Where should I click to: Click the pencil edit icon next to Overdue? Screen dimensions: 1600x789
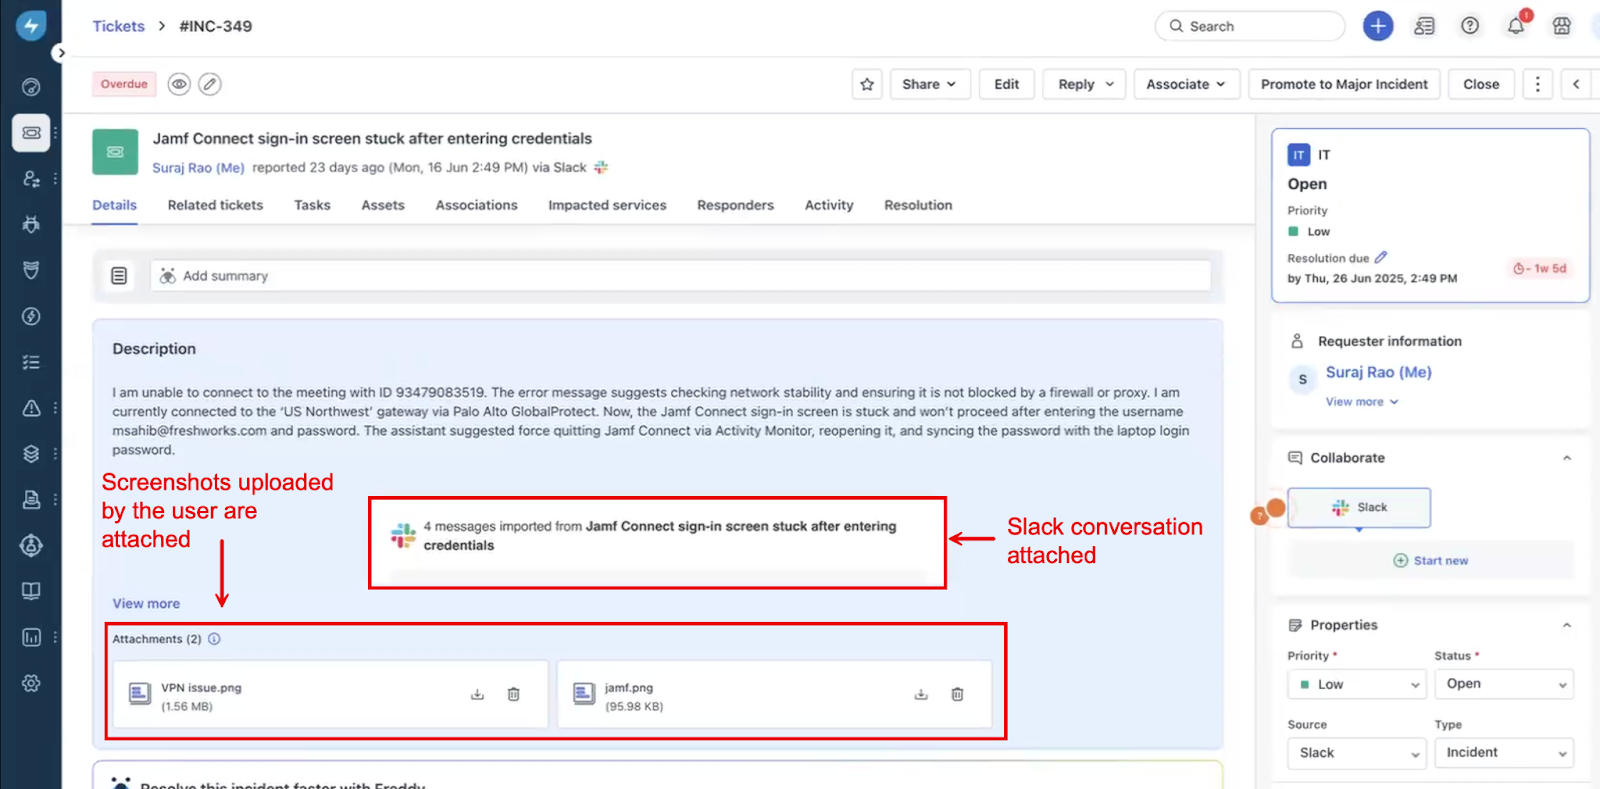tap(209, 84)
